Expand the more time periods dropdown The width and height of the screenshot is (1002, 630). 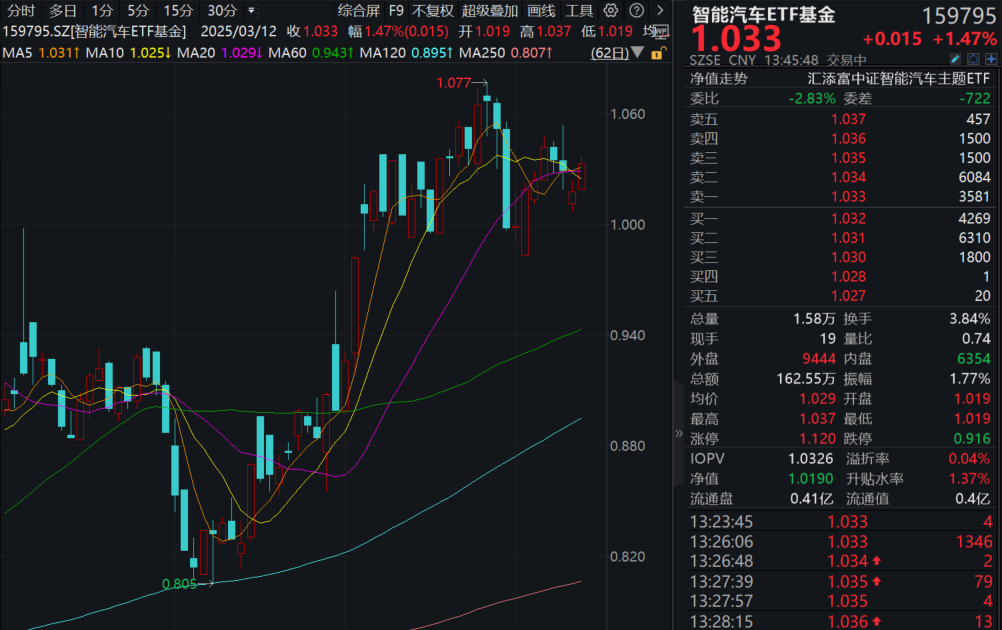click(x=251, y=11)
